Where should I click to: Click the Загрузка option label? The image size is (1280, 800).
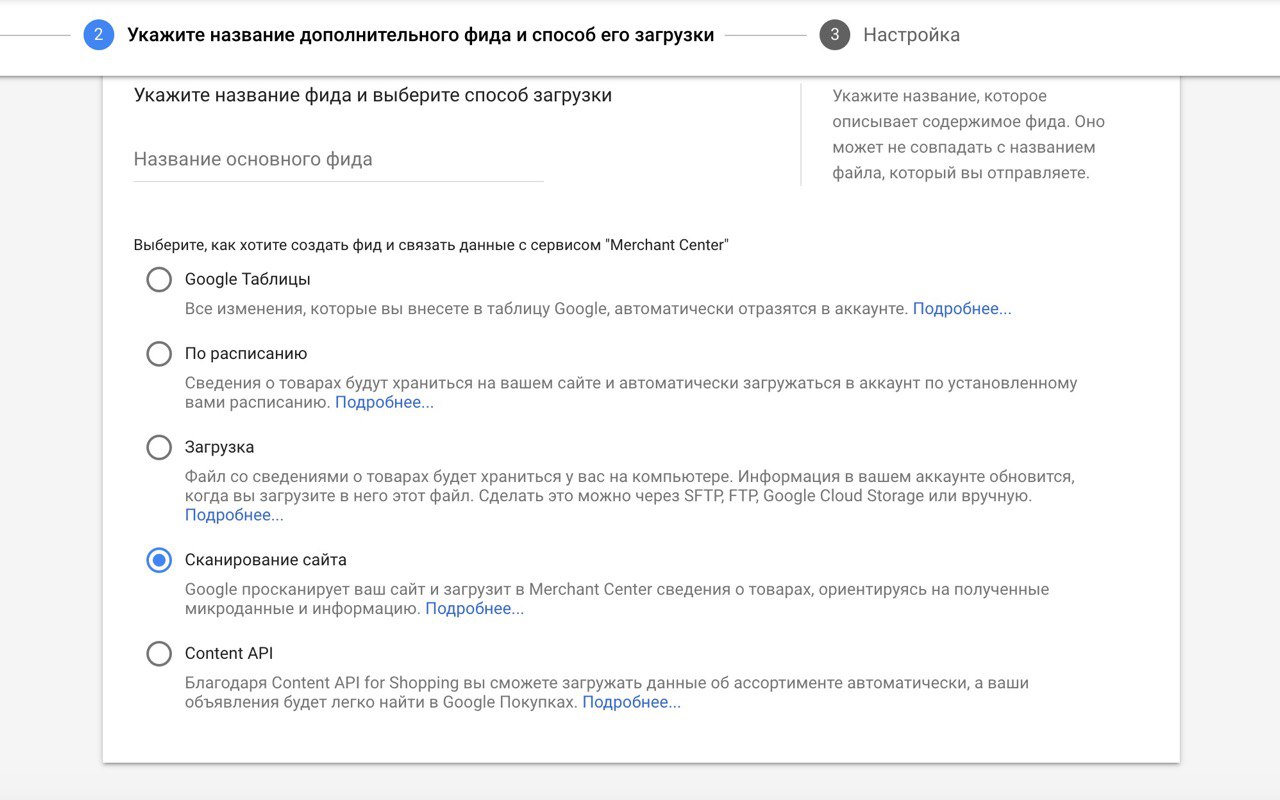point(220,447)
